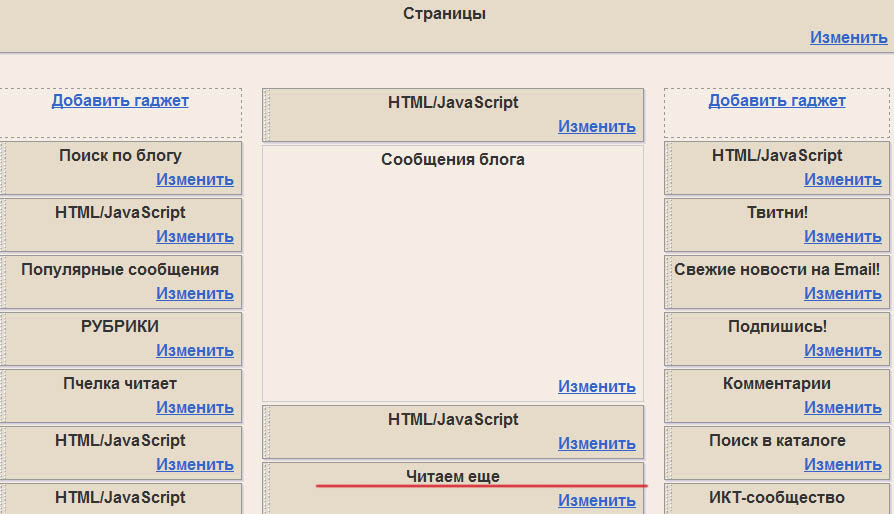This screenshot has width=894, height=514.
Task: Click Изменить link in Страницы section
Action: pos(848,37)
